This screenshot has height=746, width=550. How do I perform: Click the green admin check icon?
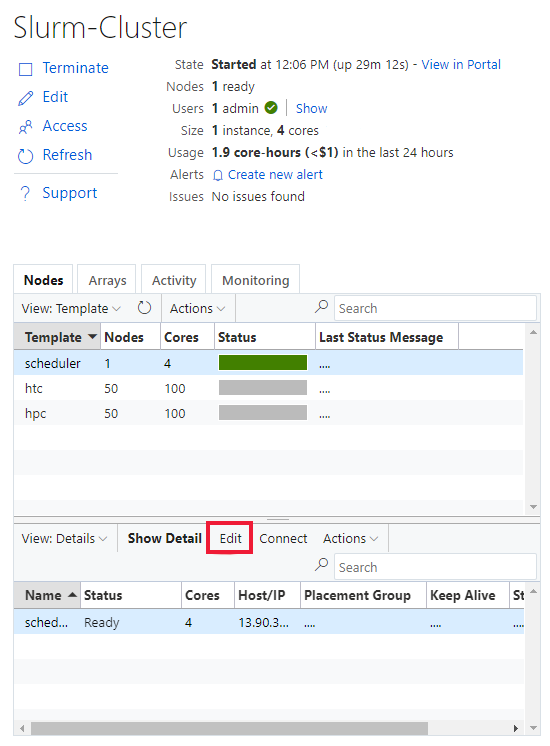(x=271, y=108)
